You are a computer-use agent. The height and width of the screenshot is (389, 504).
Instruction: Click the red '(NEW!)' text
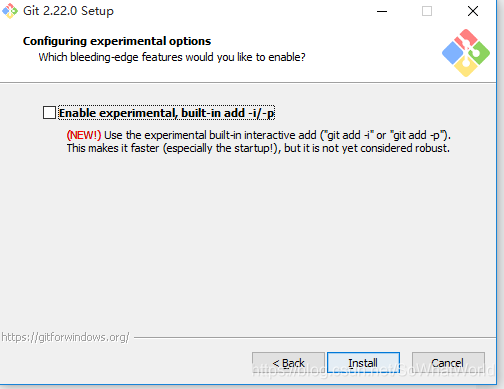coord(84,135)
